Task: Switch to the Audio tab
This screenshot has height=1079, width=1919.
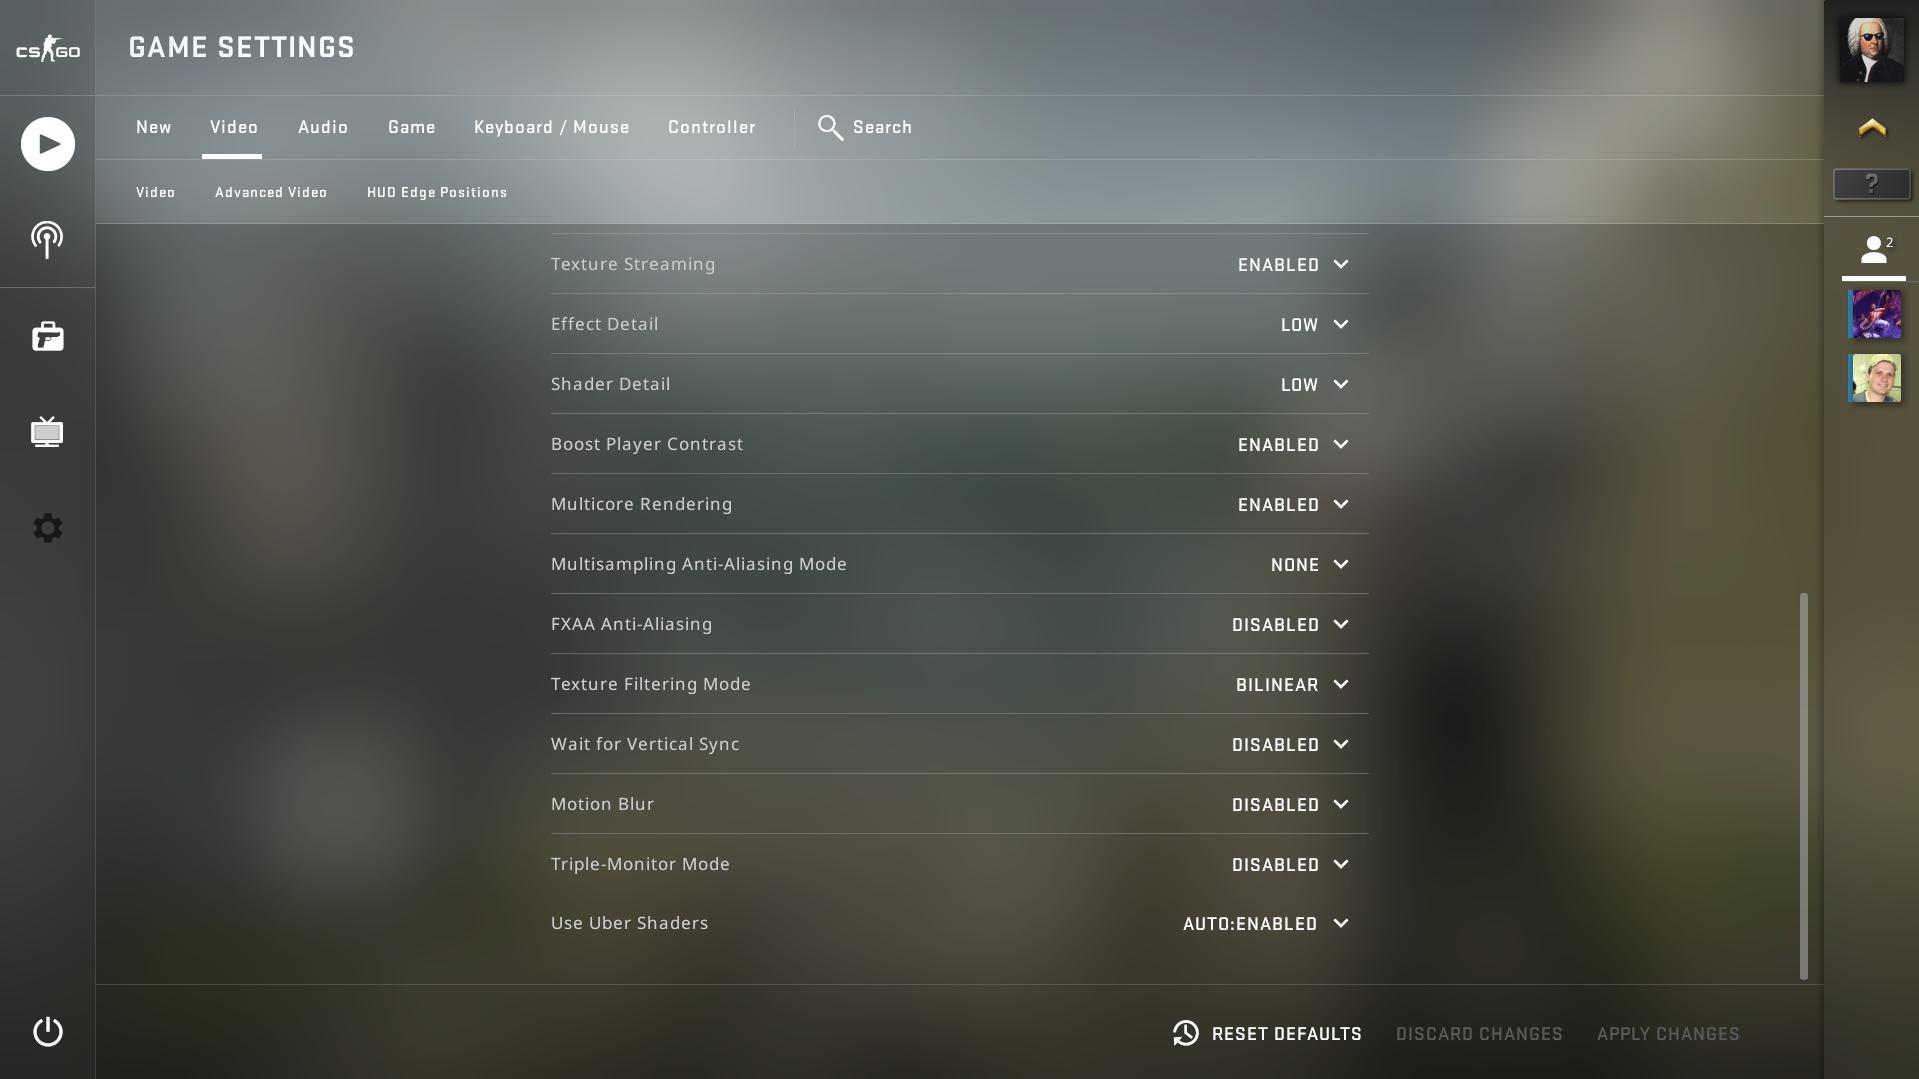Action: (323, 127)
